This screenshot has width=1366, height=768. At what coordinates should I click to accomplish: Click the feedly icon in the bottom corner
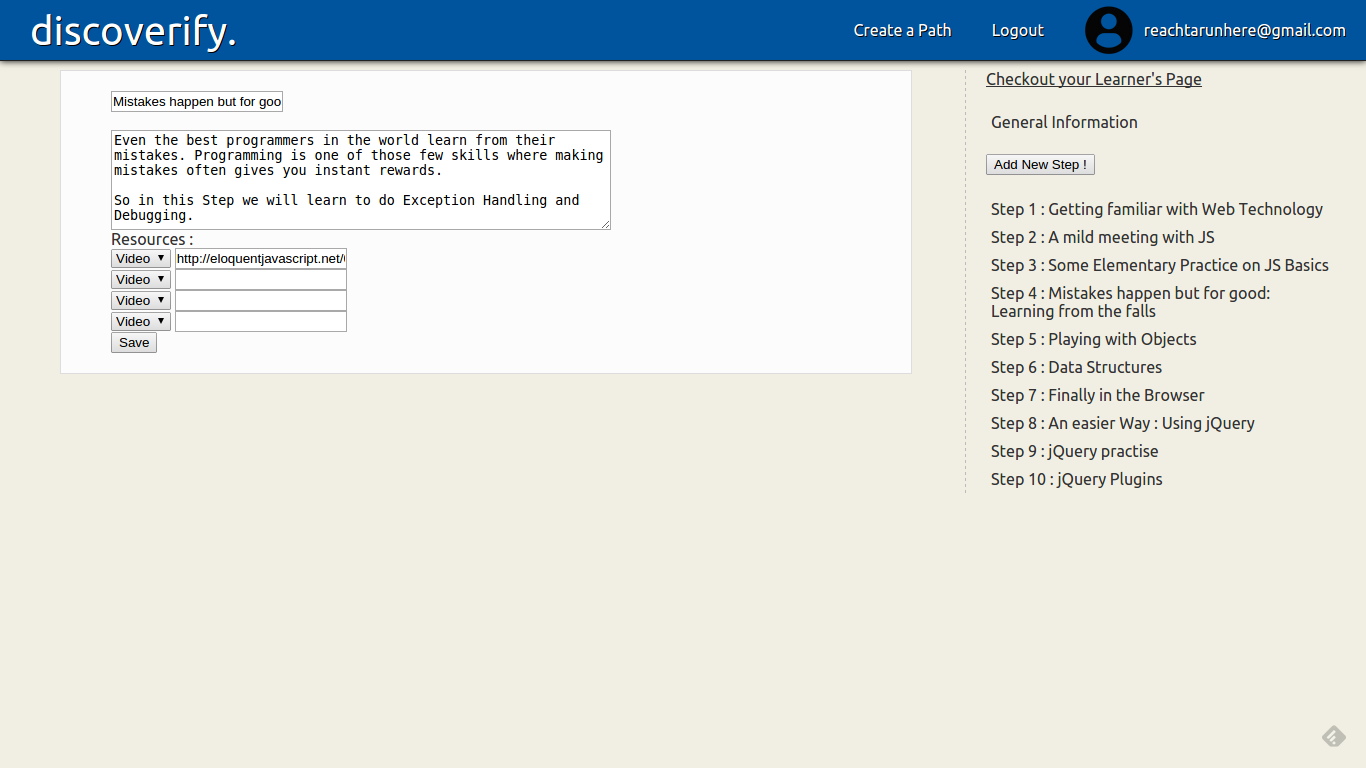1333,737
